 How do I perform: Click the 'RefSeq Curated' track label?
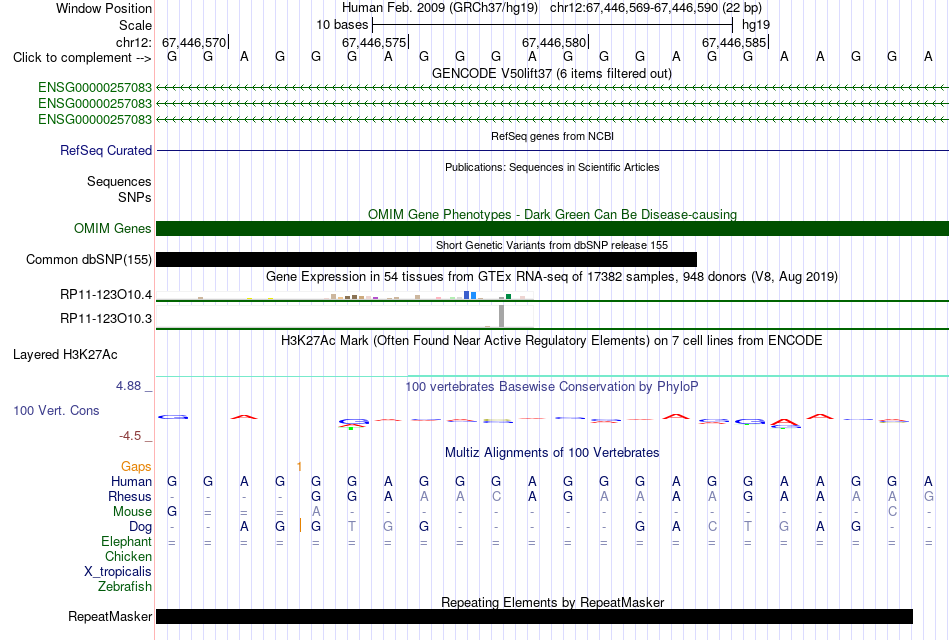(106, 150)
